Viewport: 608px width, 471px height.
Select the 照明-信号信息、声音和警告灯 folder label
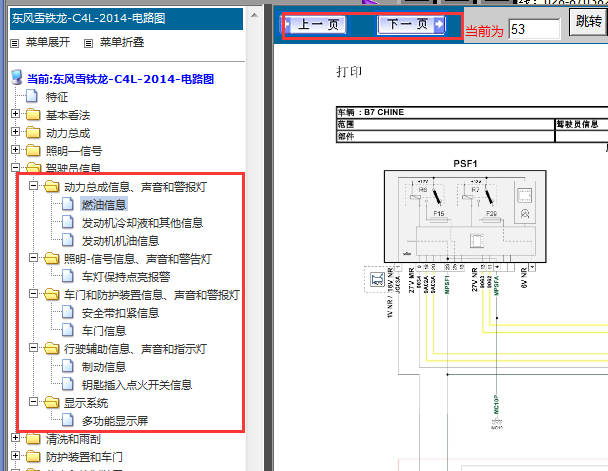tap(138, 259)
